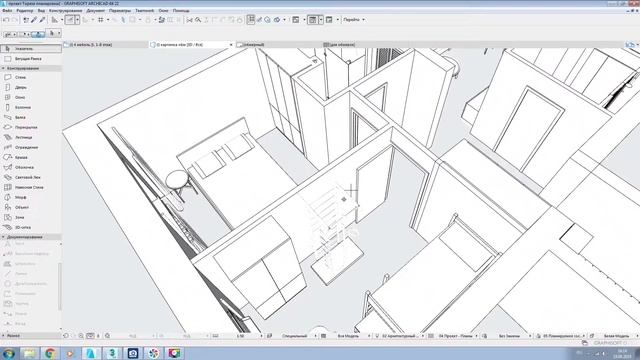Open the 02 Архитектурный pen set selector

[x=400, y=336]
